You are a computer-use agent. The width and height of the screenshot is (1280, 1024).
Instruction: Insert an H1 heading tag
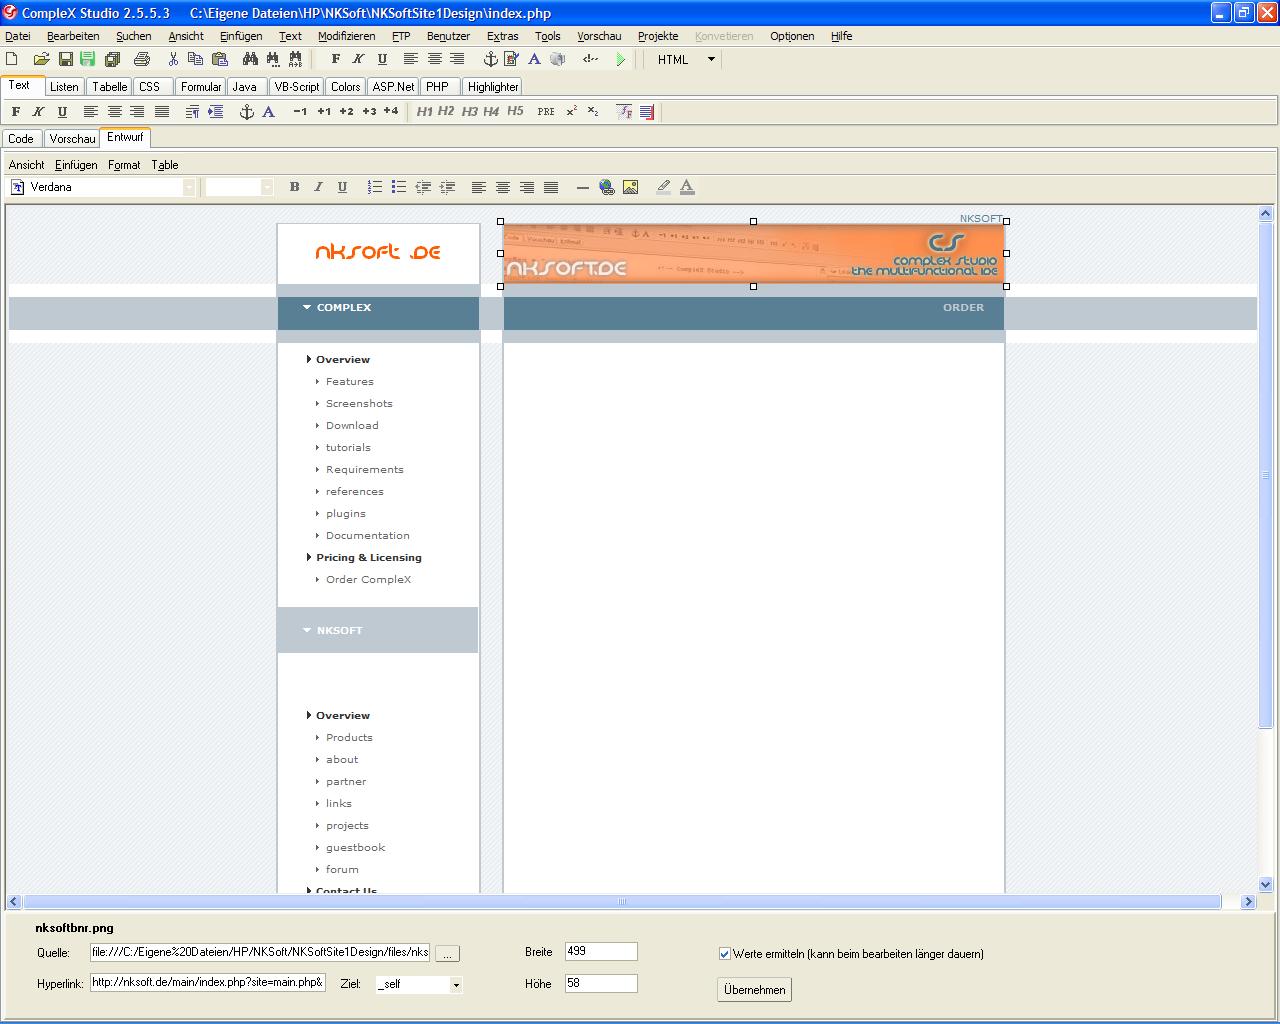click(425, 112)
